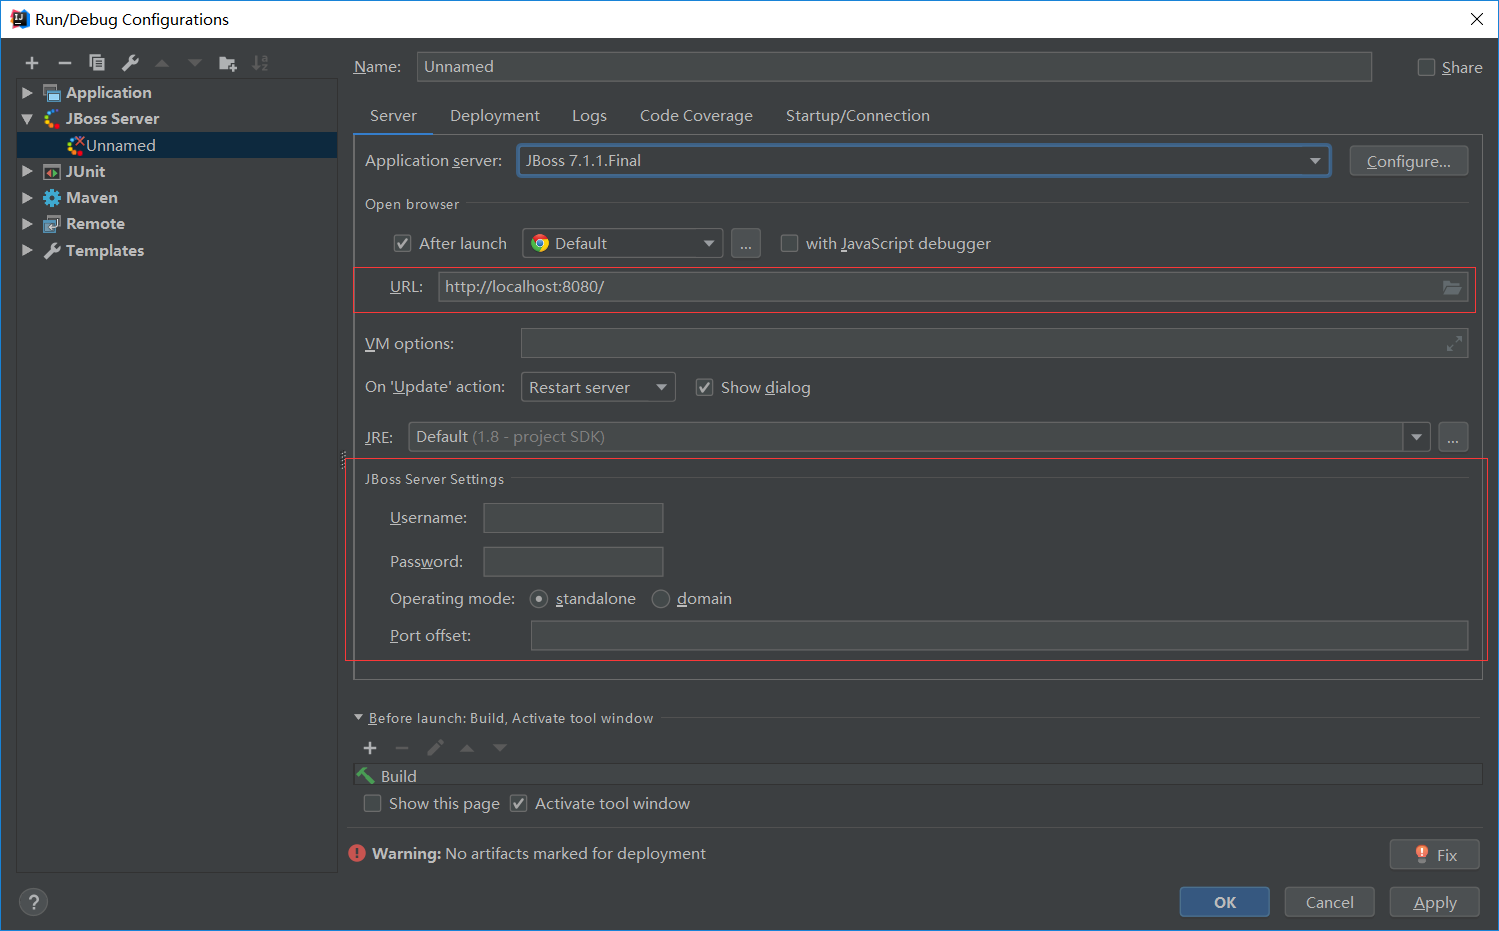Click Configure next to application server
This screenshot has height=931, width=1499.
(1408, 160)
